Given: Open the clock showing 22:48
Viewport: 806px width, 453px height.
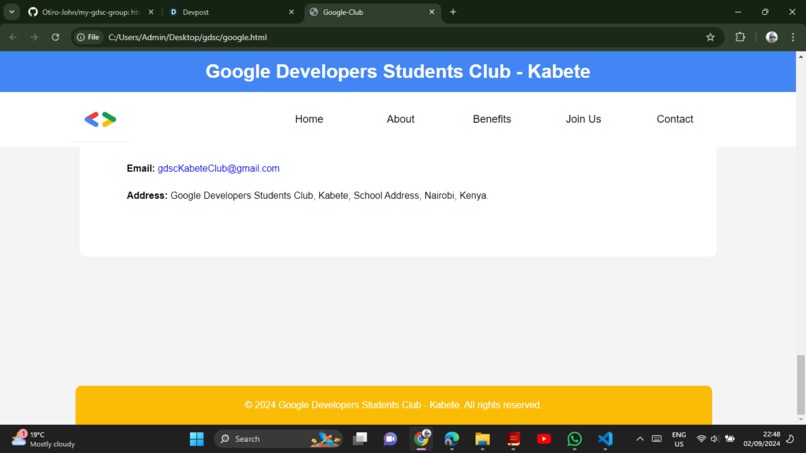Looking at the screenshot, I should [761, 439].
